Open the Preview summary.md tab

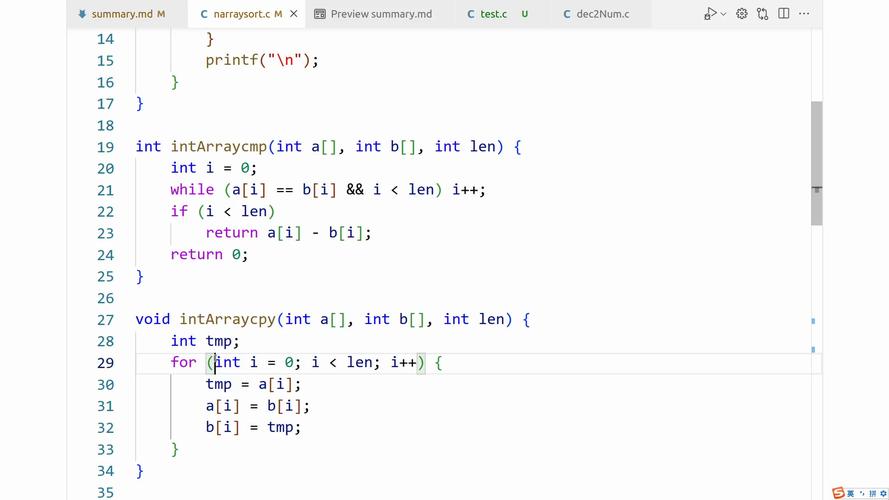(x=380, y=14)
